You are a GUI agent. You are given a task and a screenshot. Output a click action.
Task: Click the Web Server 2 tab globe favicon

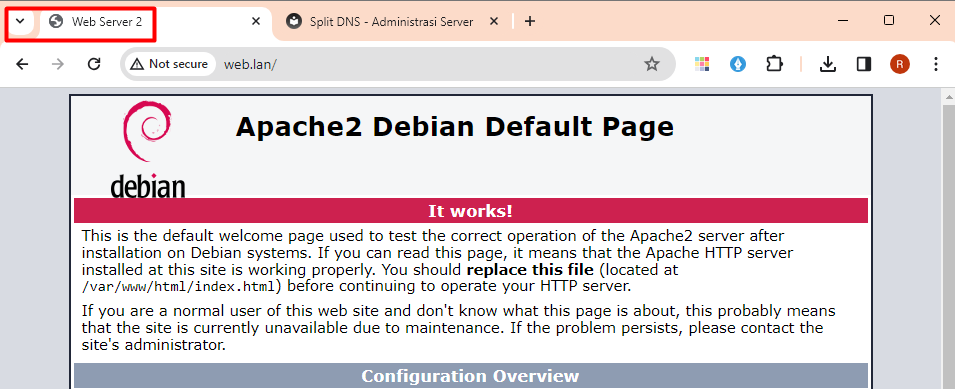pos(57,21)
